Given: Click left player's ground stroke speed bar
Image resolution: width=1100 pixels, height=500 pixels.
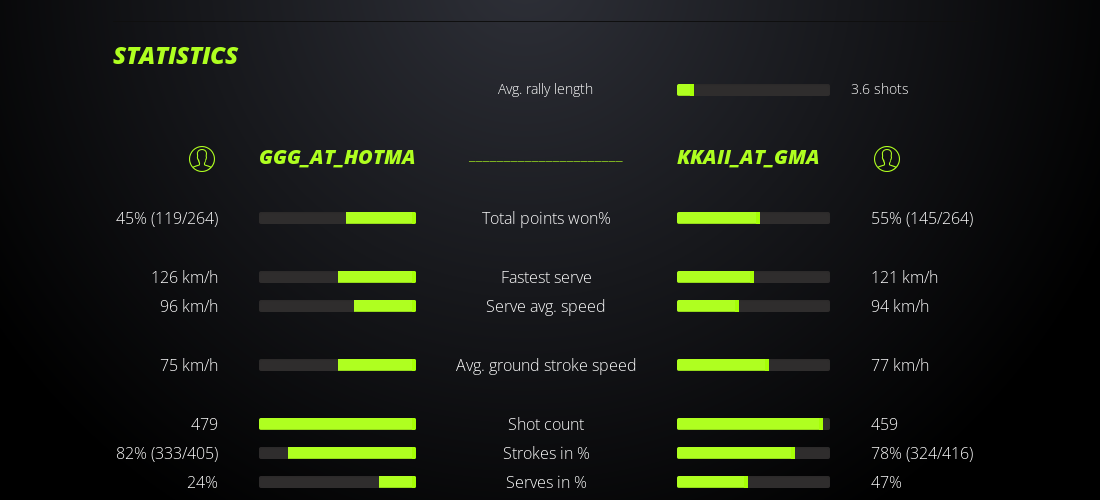Looking at the screenshot, I should pyautogui.click(x=337, y=365).
